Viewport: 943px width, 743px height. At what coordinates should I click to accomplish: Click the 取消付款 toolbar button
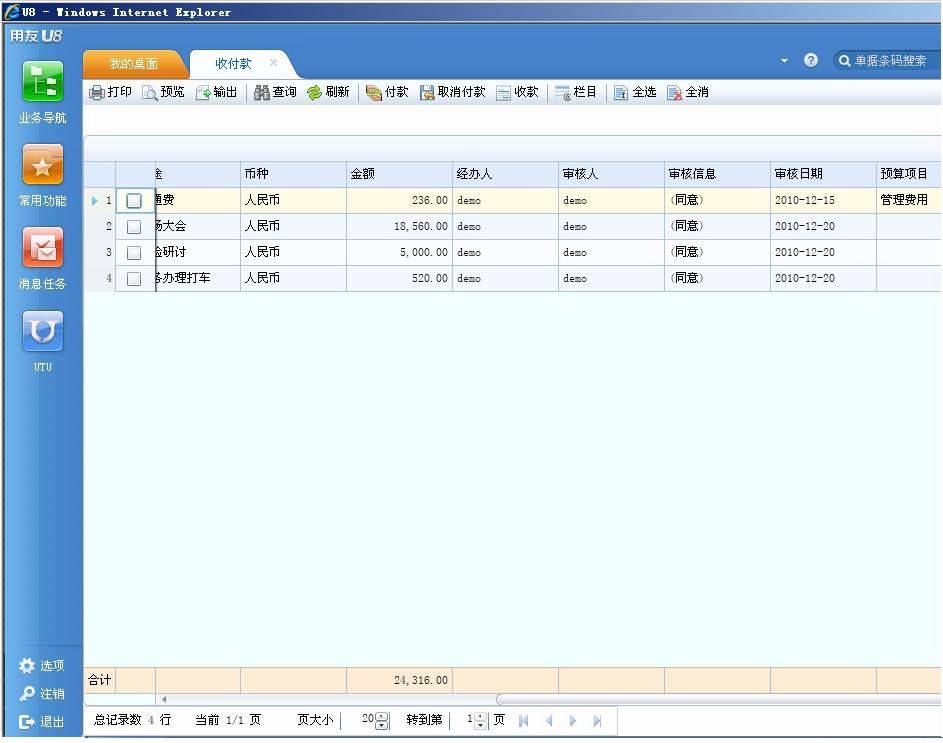452,92
